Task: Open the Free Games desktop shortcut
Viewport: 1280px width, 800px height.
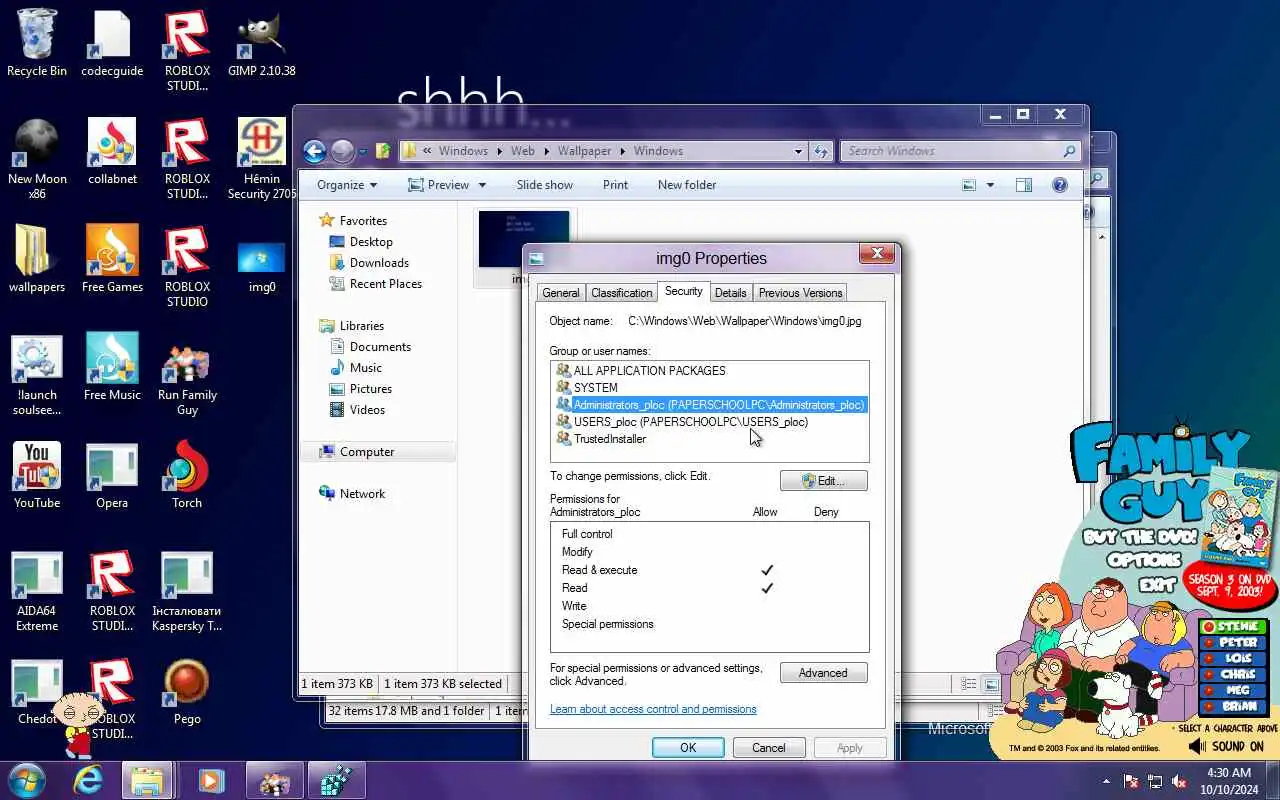Action: pyautogui.click(x=112, y=260)
